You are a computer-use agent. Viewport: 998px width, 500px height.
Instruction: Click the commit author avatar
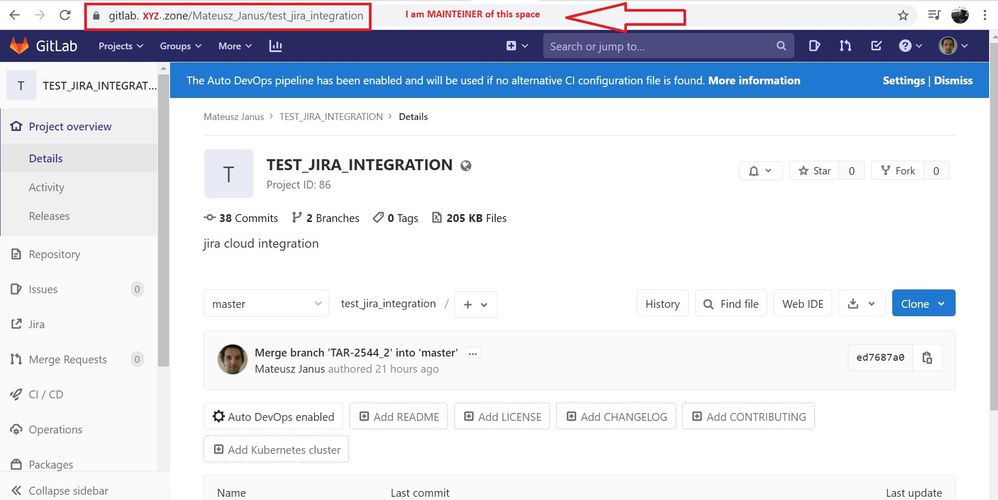pyautogui.click(x=232, y=359)
